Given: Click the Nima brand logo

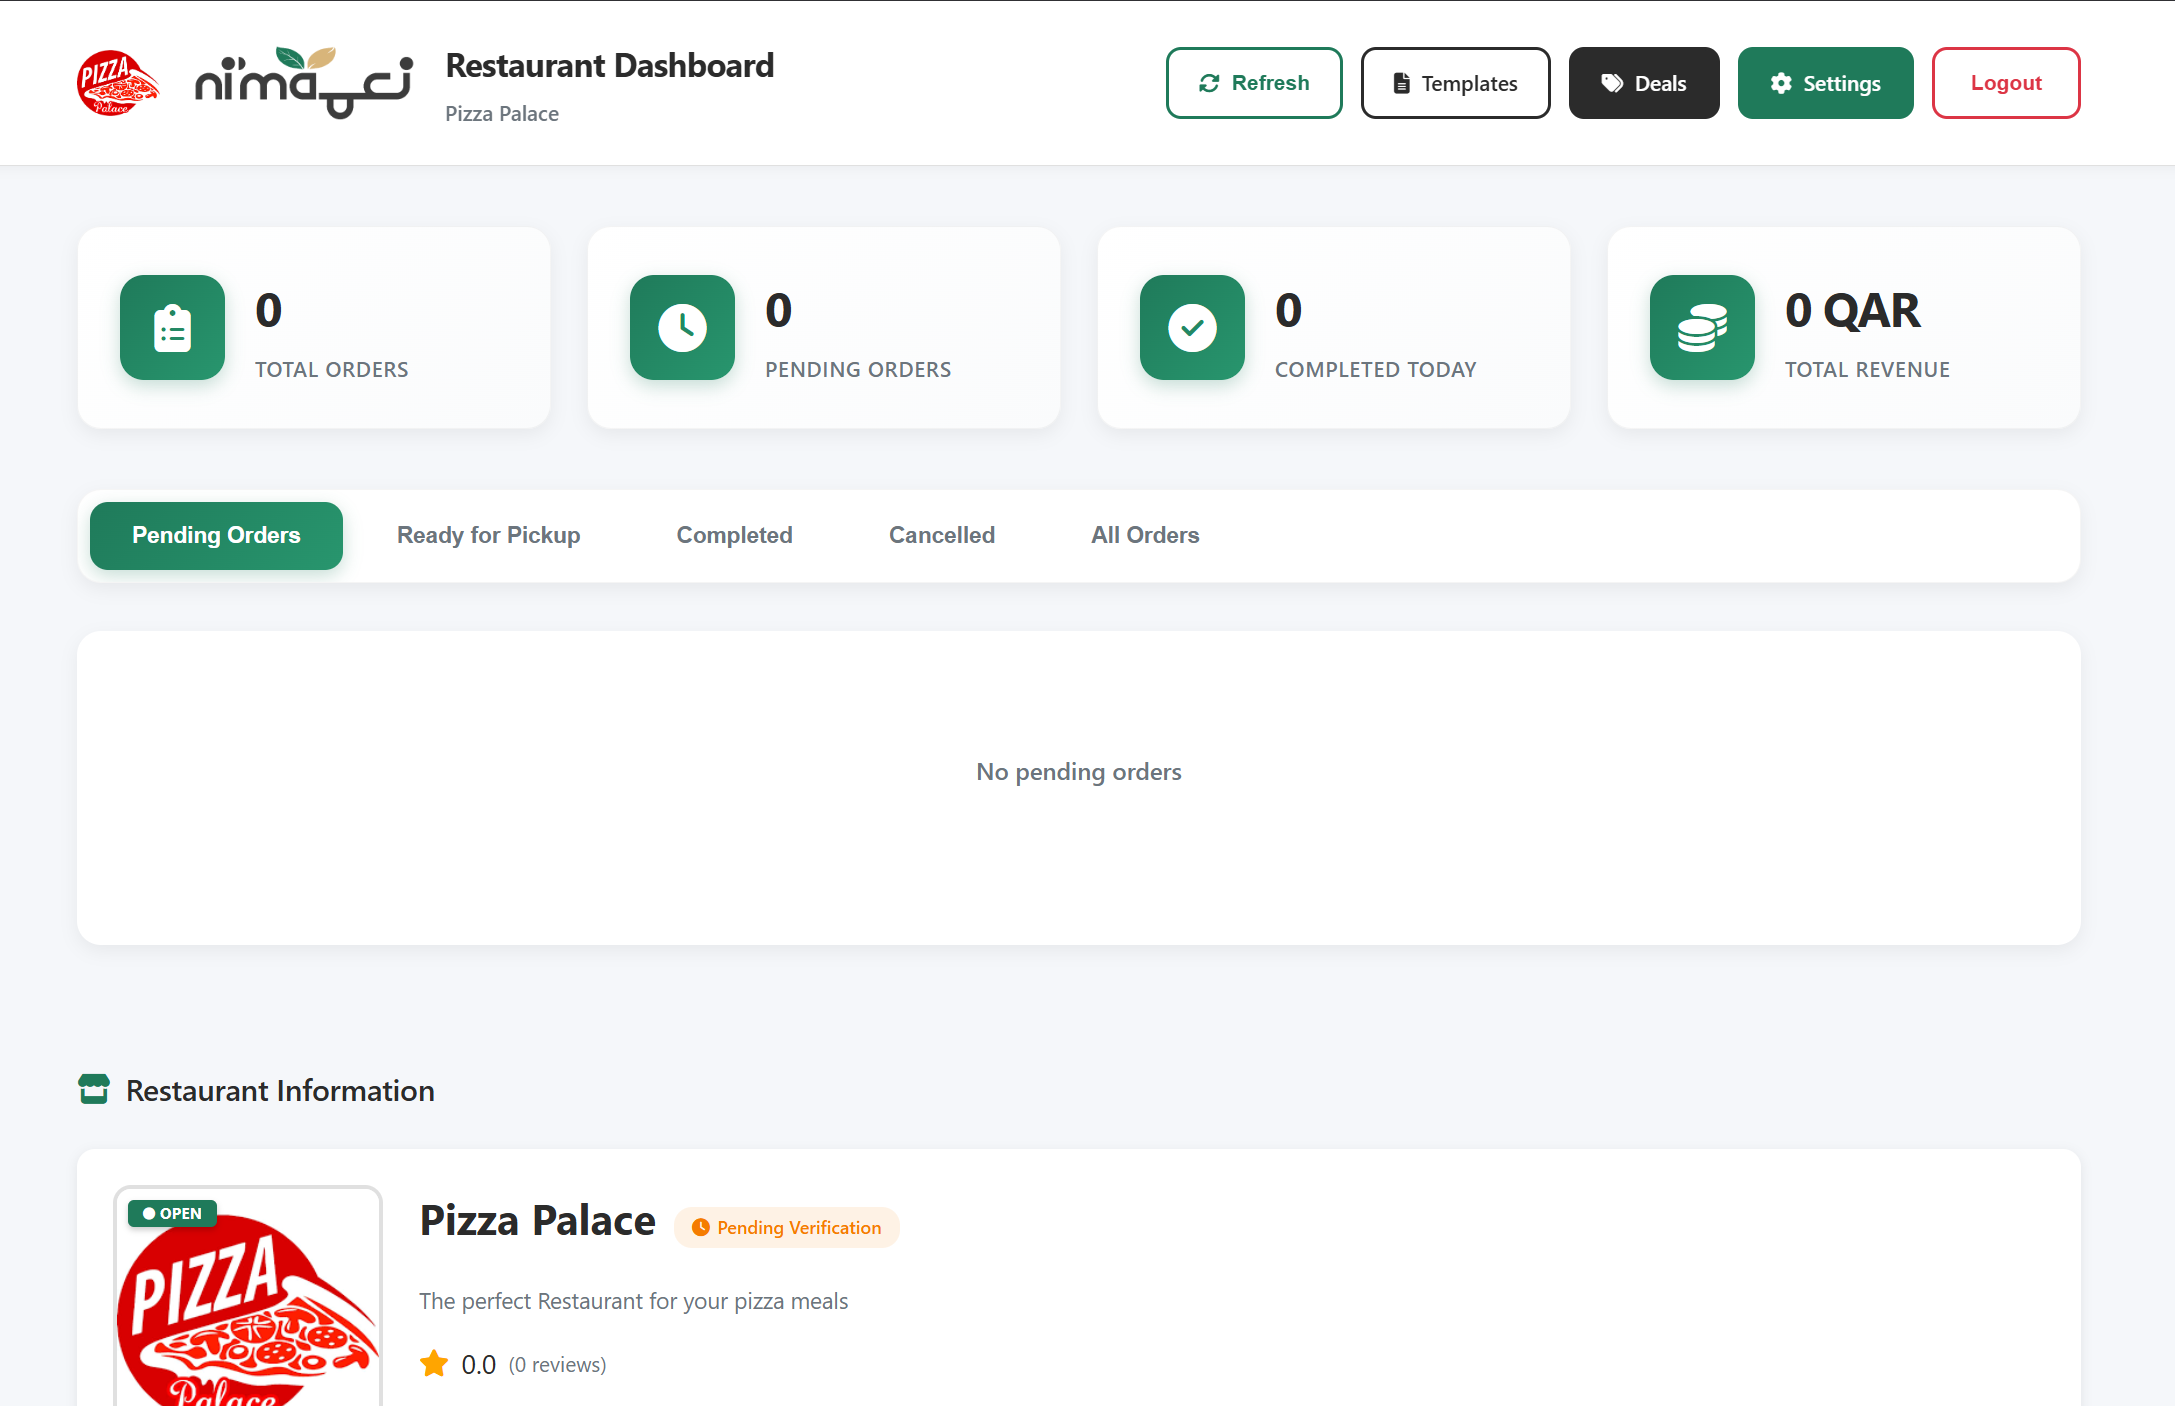Looking at the screenshot, I should (x=303, y=83).
